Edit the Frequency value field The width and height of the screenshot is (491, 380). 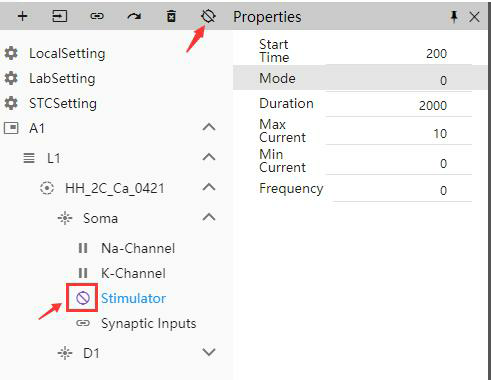402,190
